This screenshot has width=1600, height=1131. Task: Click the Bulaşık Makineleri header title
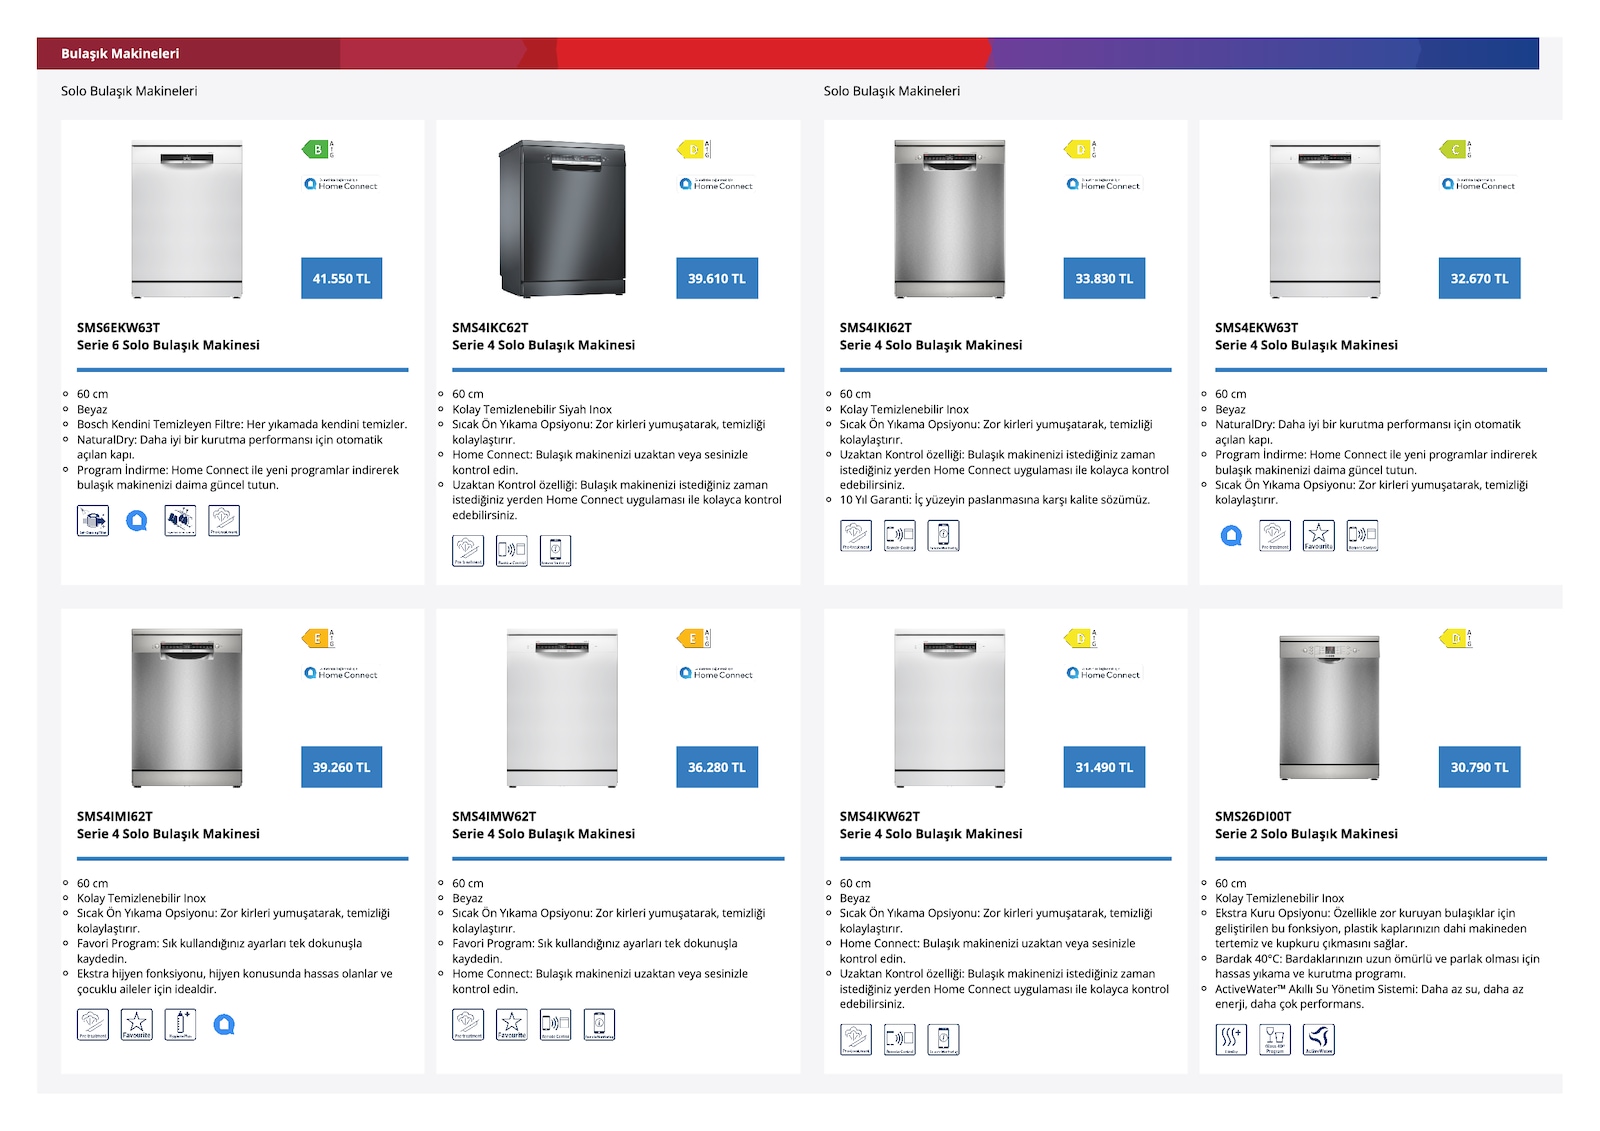120,54
